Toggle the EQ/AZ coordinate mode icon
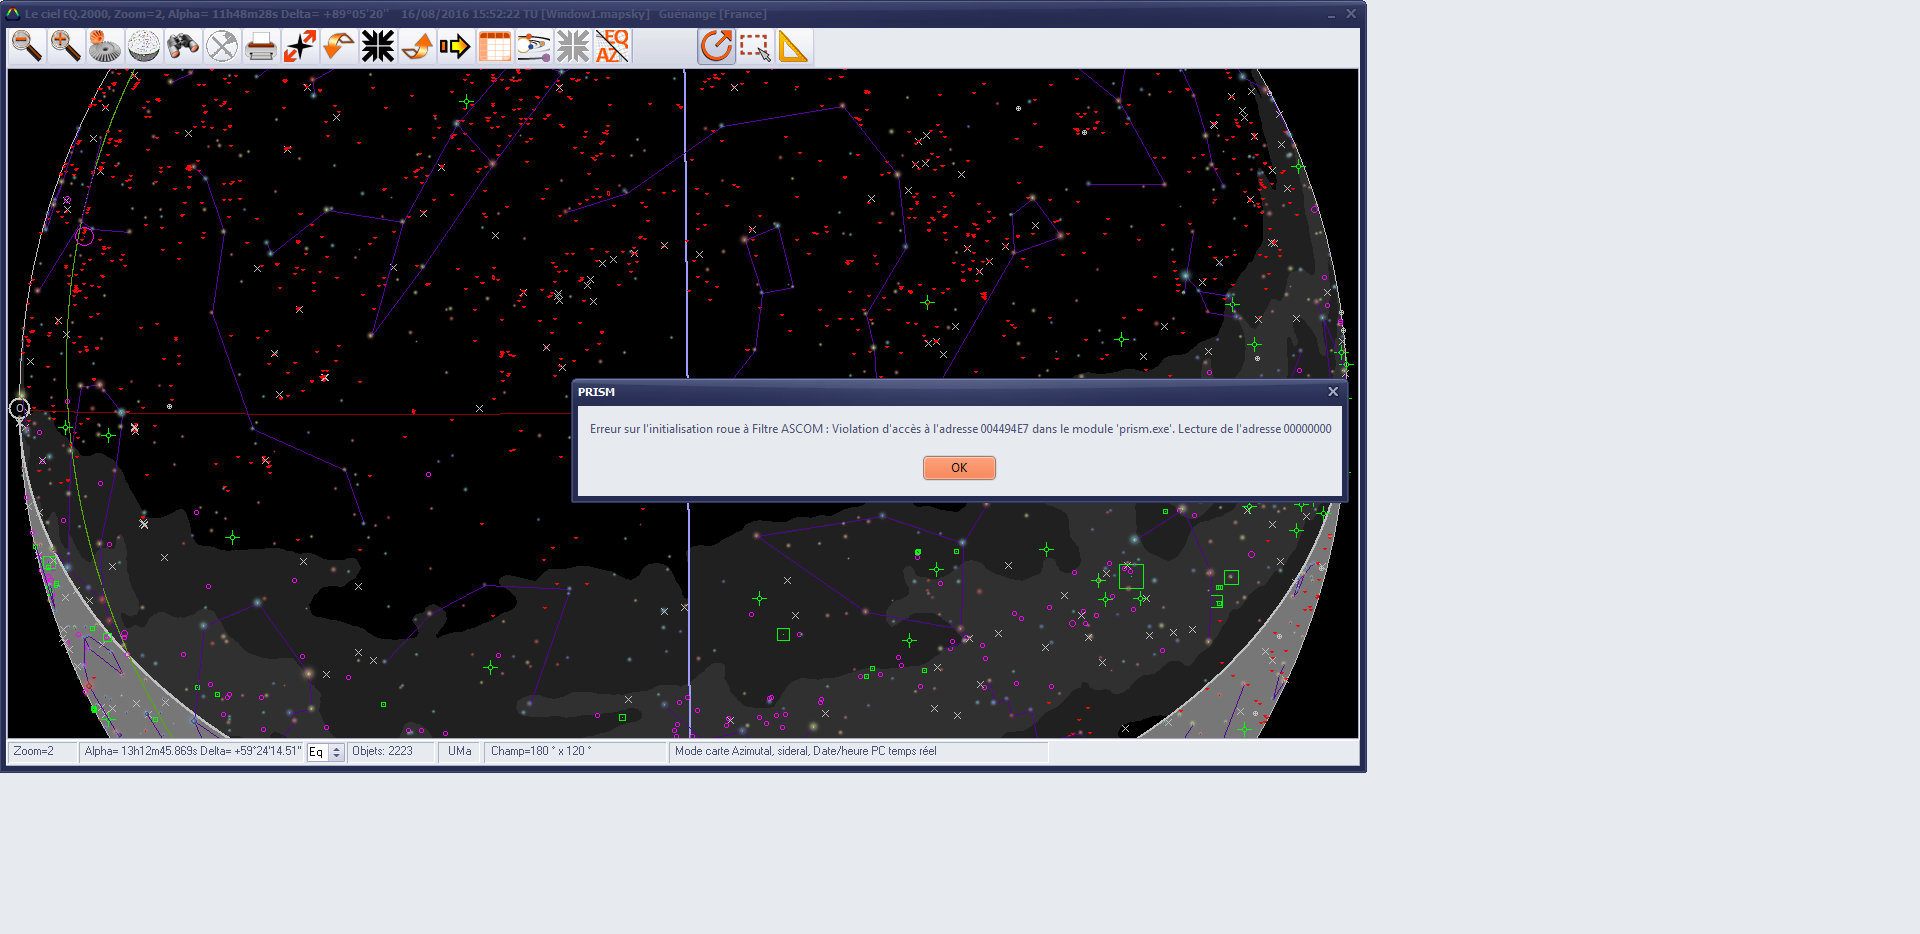This screenshot has height=934, width=1920. (612, 46)
